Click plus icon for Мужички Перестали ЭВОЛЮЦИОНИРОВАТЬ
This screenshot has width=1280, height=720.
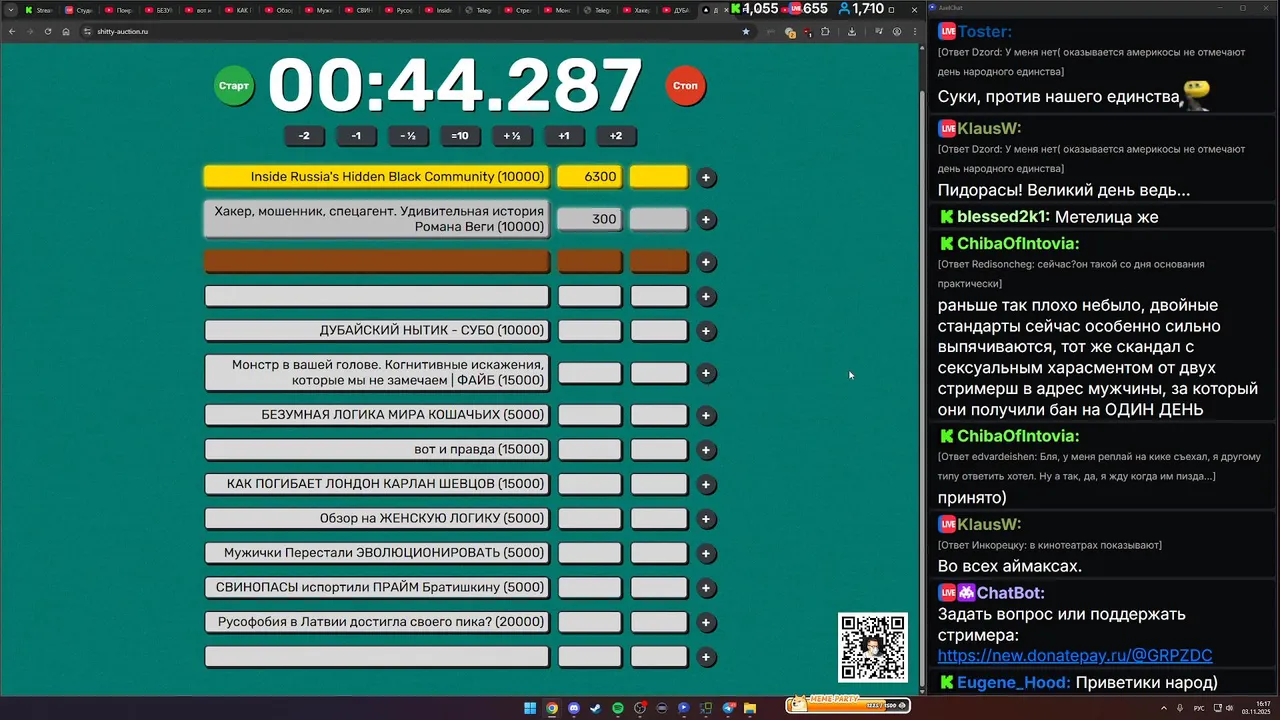706,553
